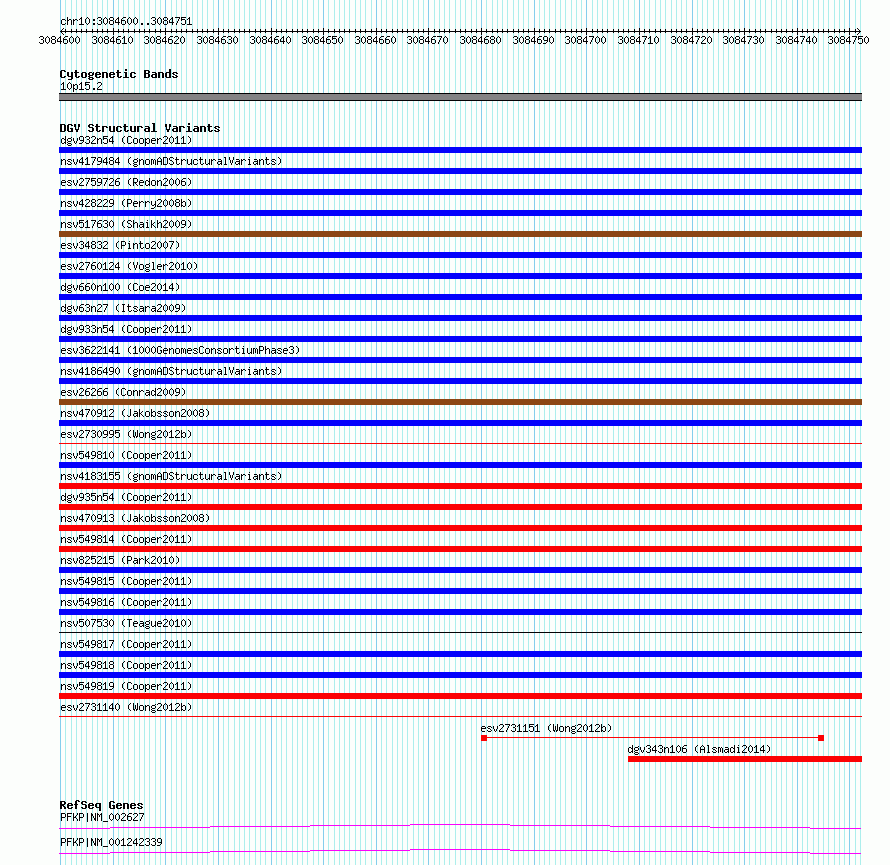The width and height of the screenshot is (890, 865).
Task: Click the gray 10p15.2 cytogenetic band bar
Action: [460, 97]
